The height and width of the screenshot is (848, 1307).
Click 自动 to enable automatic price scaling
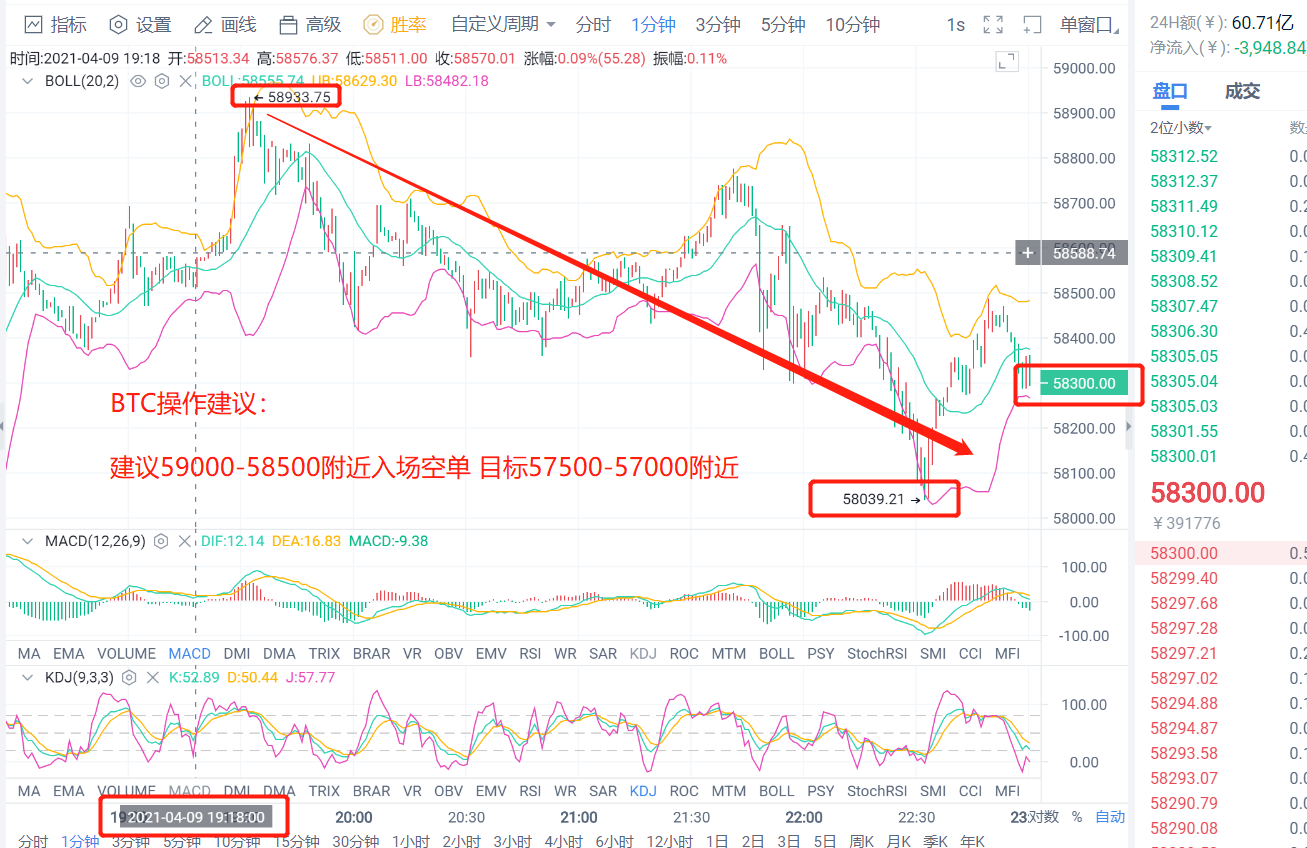click(1110, 816)
